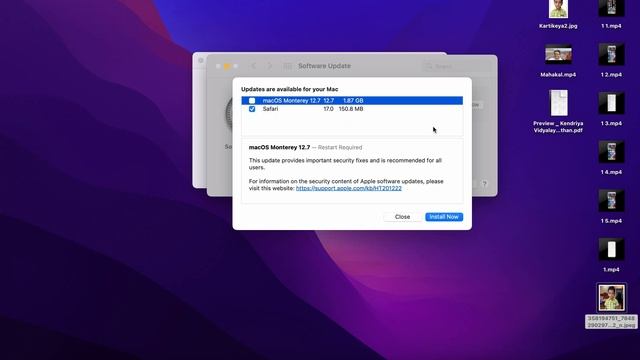Click the Install Now button
The image size is (640, 360).
pos(444,217)
